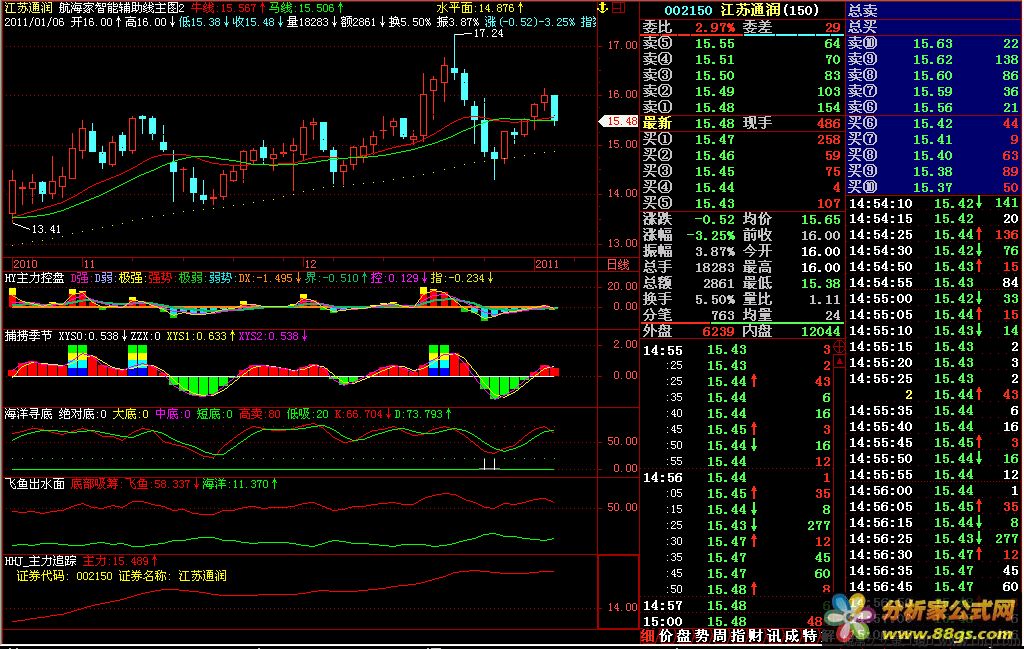Image resolution: width=1024 pixels, height=649 pixels.
Task: Click the month 12 marker on the time axis
Action: 310,264
